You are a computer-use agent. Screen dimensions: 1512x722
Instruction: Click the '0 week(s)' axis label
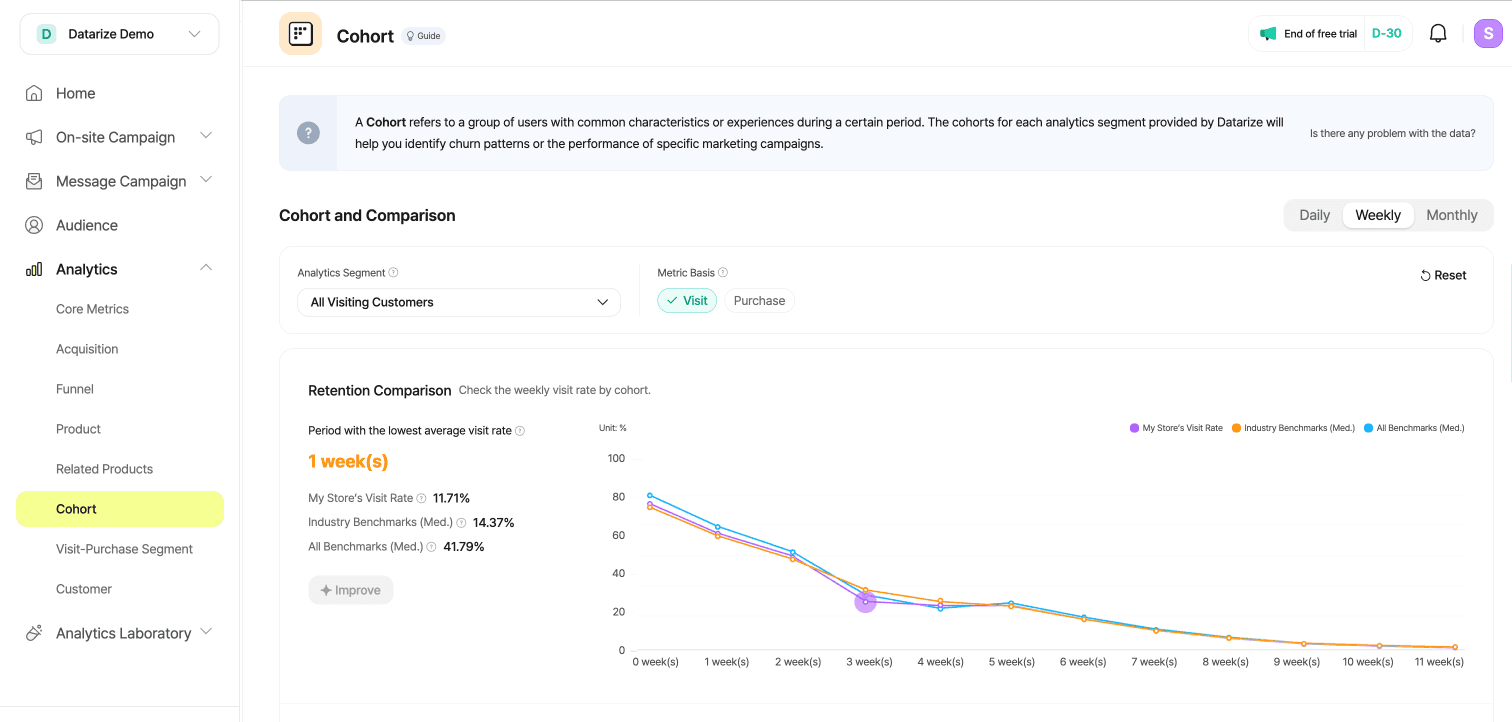coord(656,662)
